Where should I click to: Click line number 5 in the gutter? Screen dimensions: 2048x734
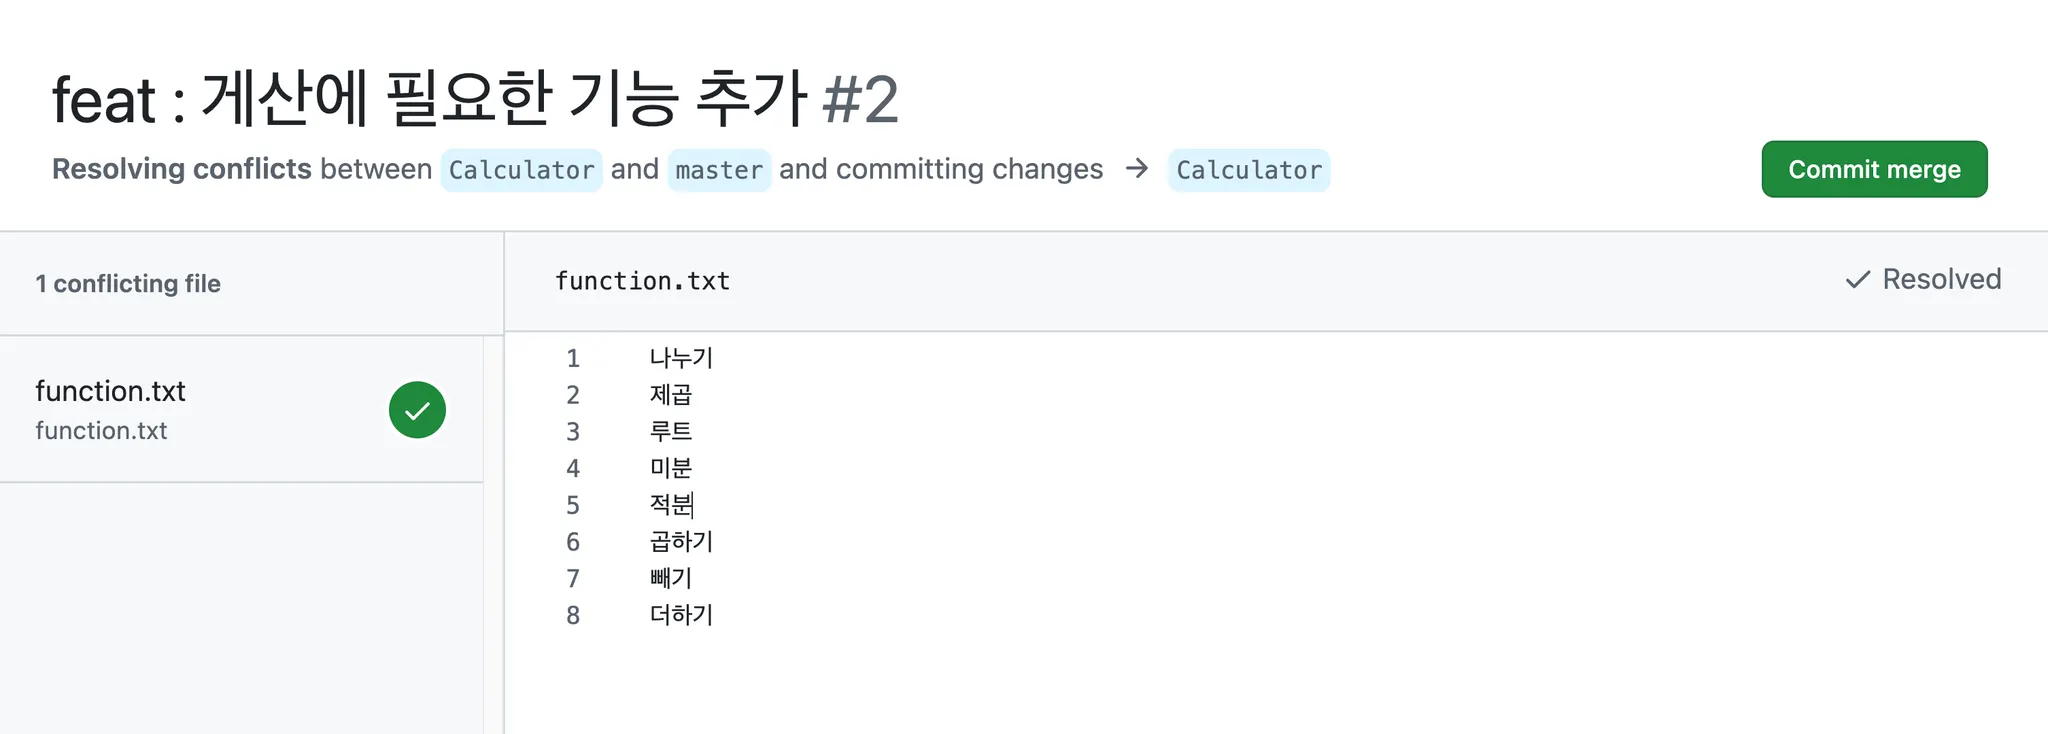click(x=573, y=505)
